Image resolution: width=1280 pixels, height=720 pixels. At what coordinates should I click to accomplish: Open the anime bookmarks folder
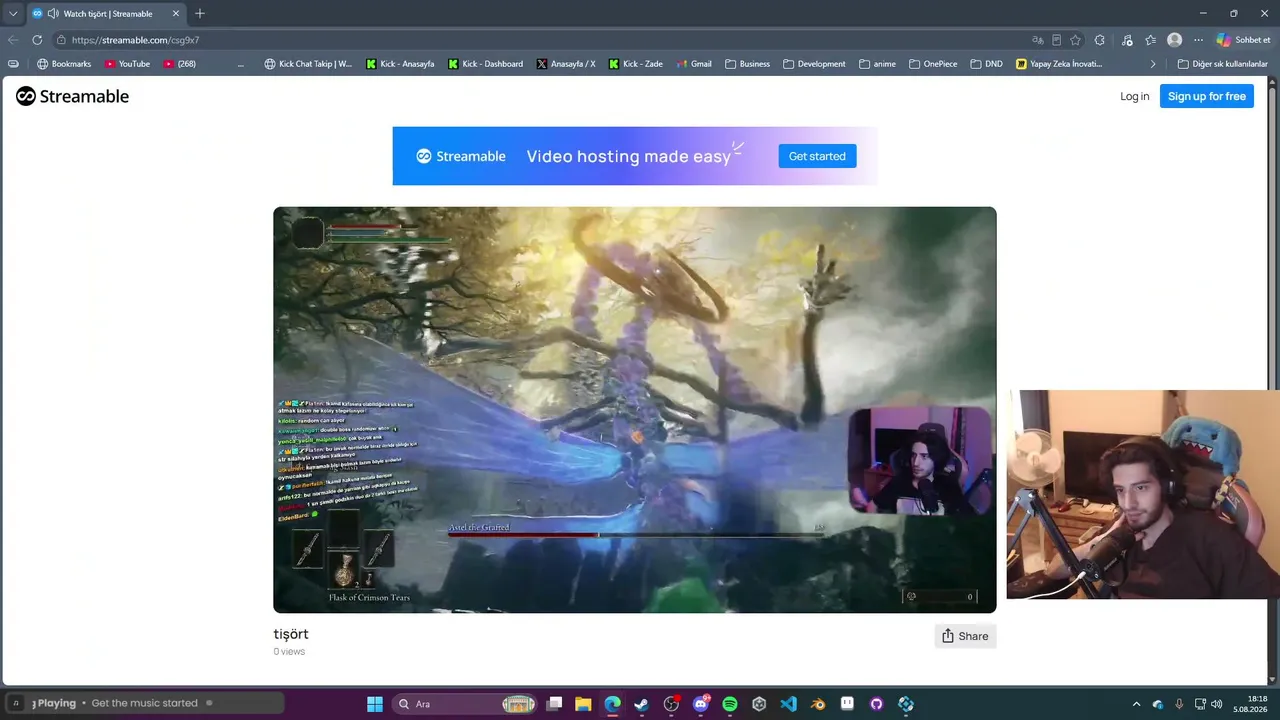[x=877, y=64]
